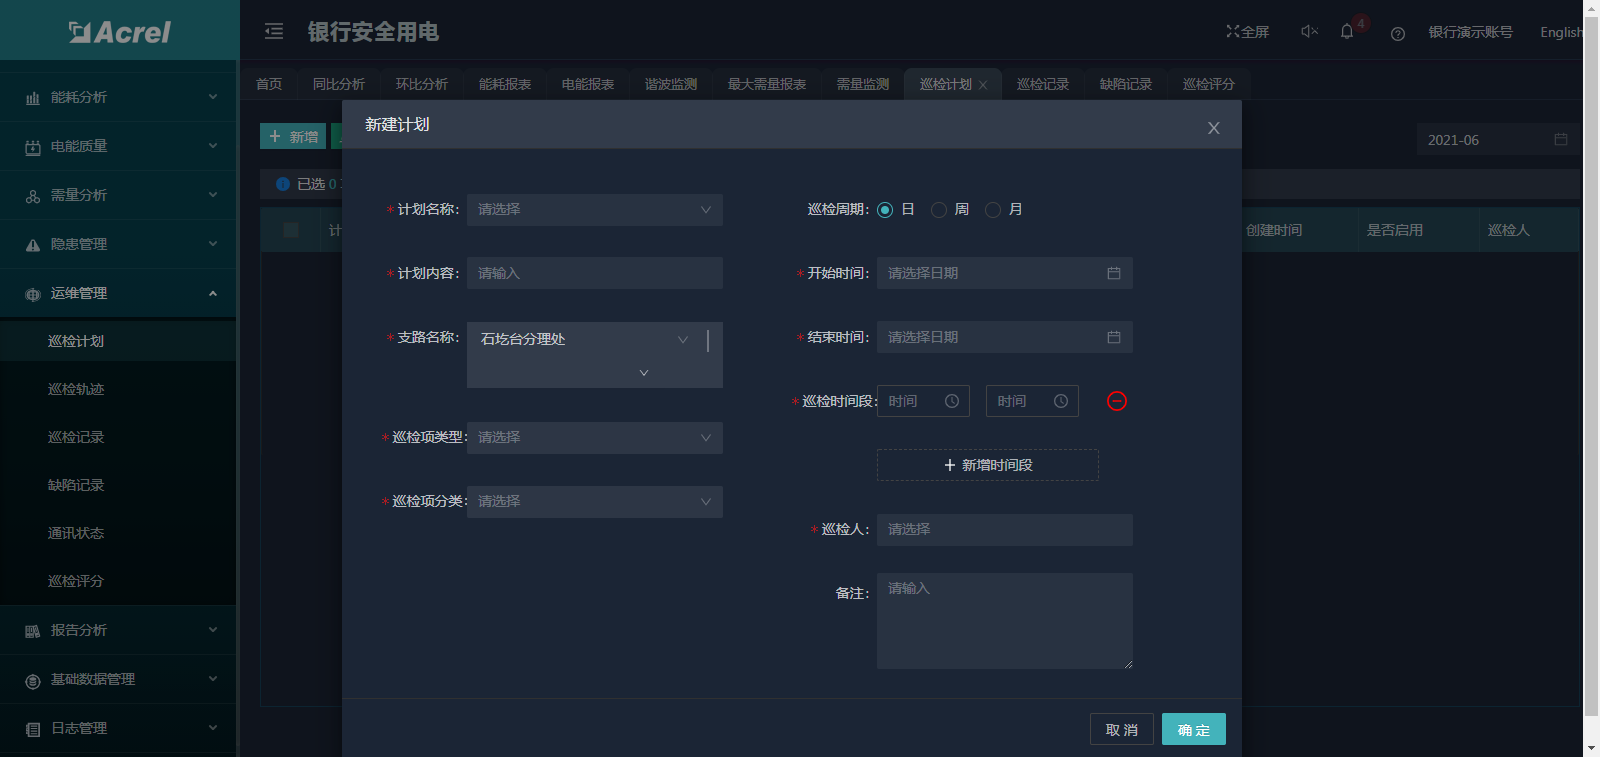This screenshot has height=757, width=1600.
Task: Click the info icon next to 已选
Action: pos(283,184)
